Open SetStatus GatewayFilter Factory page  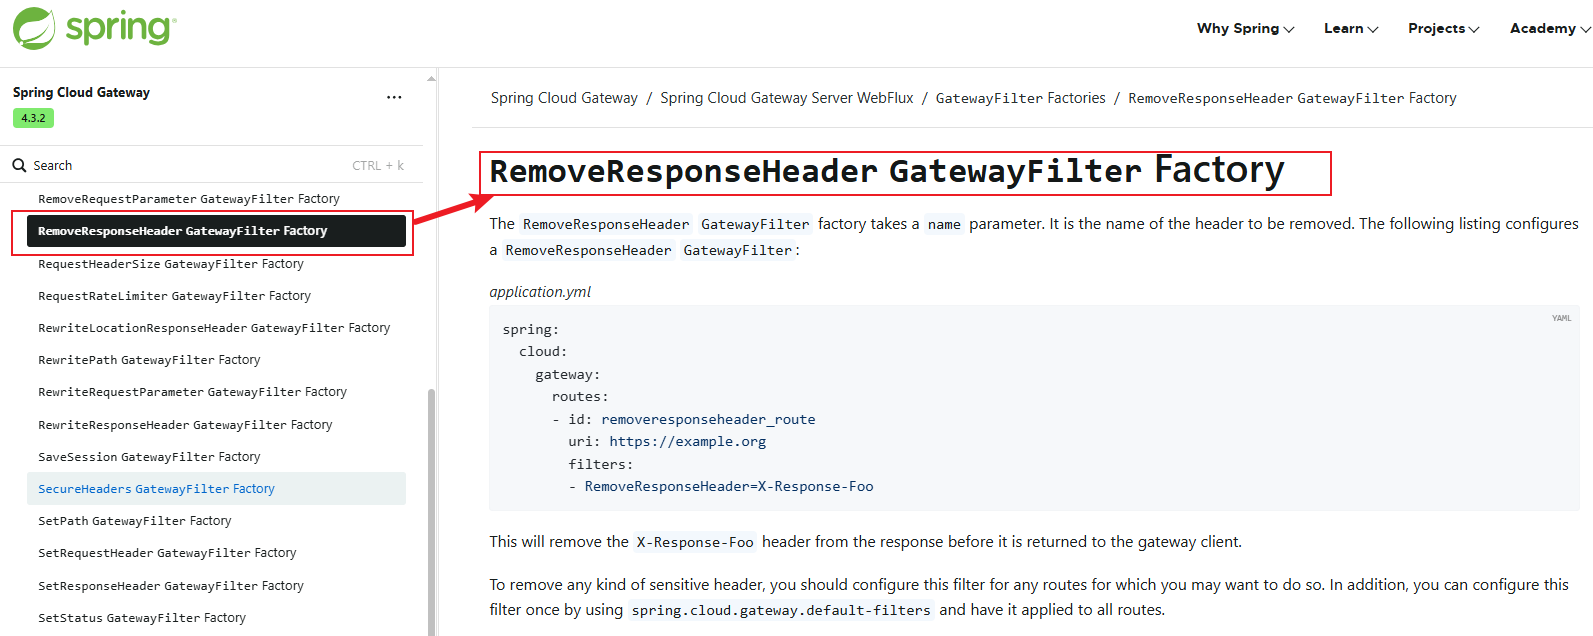[142, 618]
